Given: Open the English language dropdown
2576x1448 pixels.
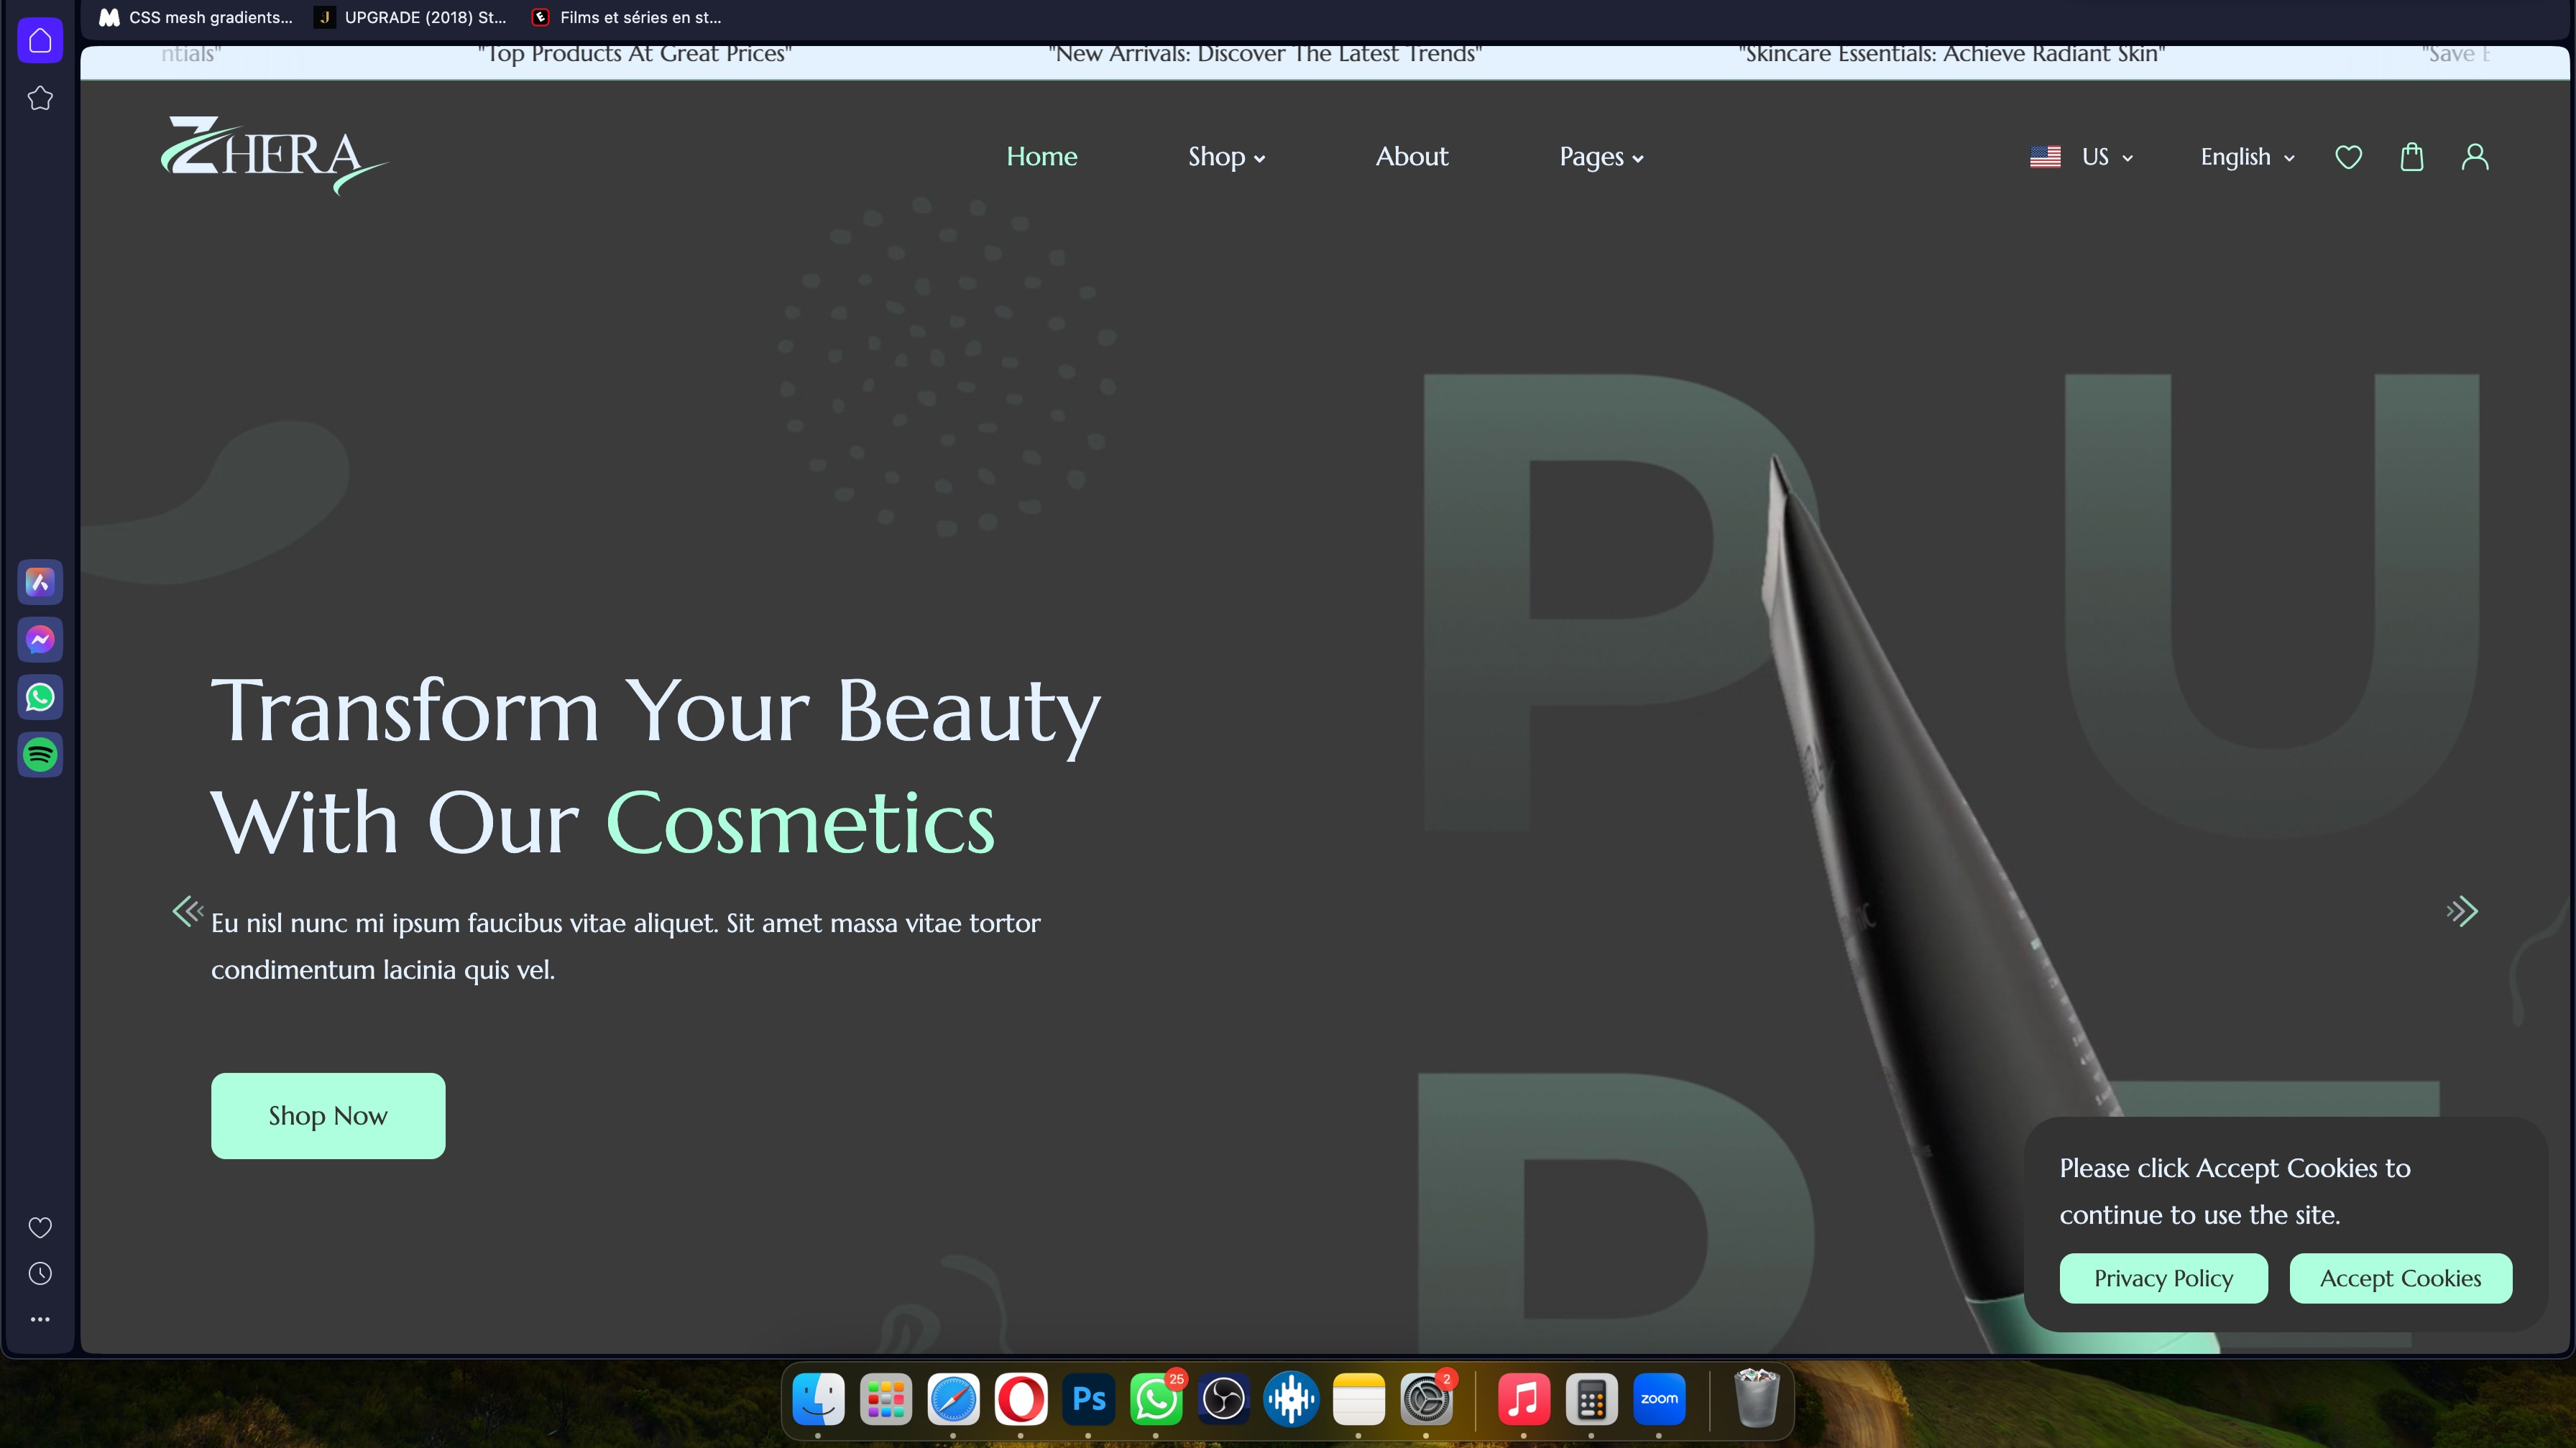Looking at the screenshot, I should (2247, 157).
